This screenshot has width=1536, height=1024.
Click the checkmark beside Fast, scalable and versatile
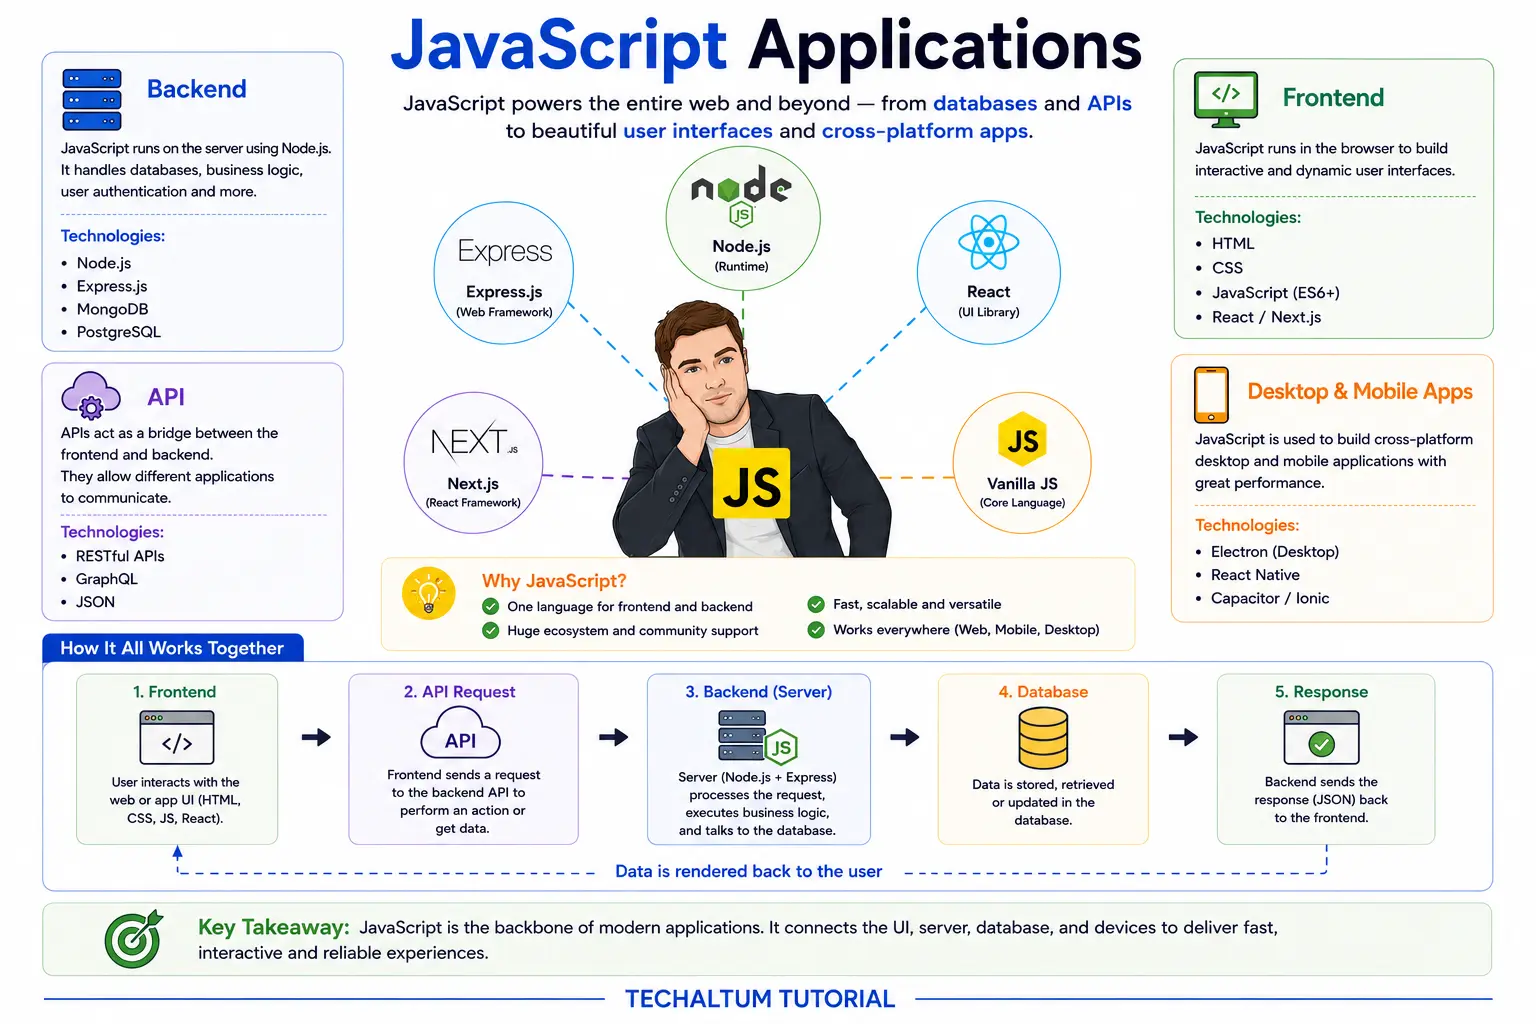click(x=816, y=604)
